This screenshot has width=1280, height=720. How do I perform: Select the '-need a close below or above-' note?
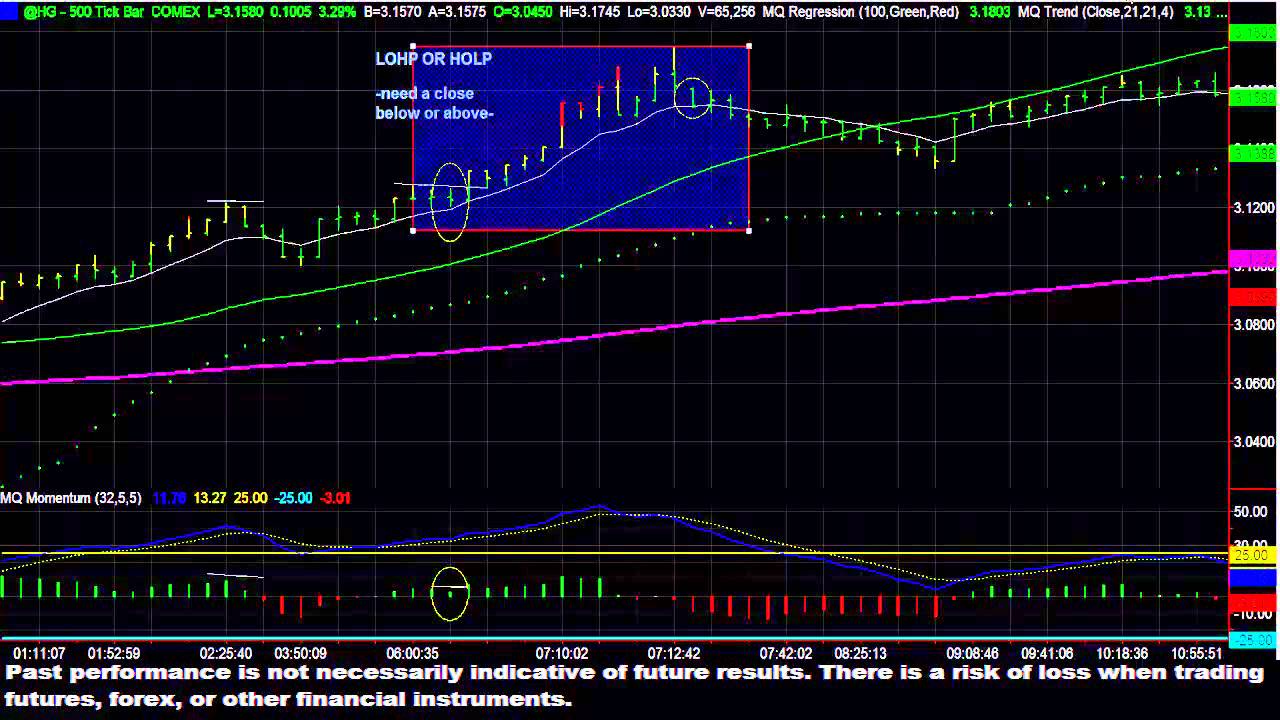click(x=434, y=103)
